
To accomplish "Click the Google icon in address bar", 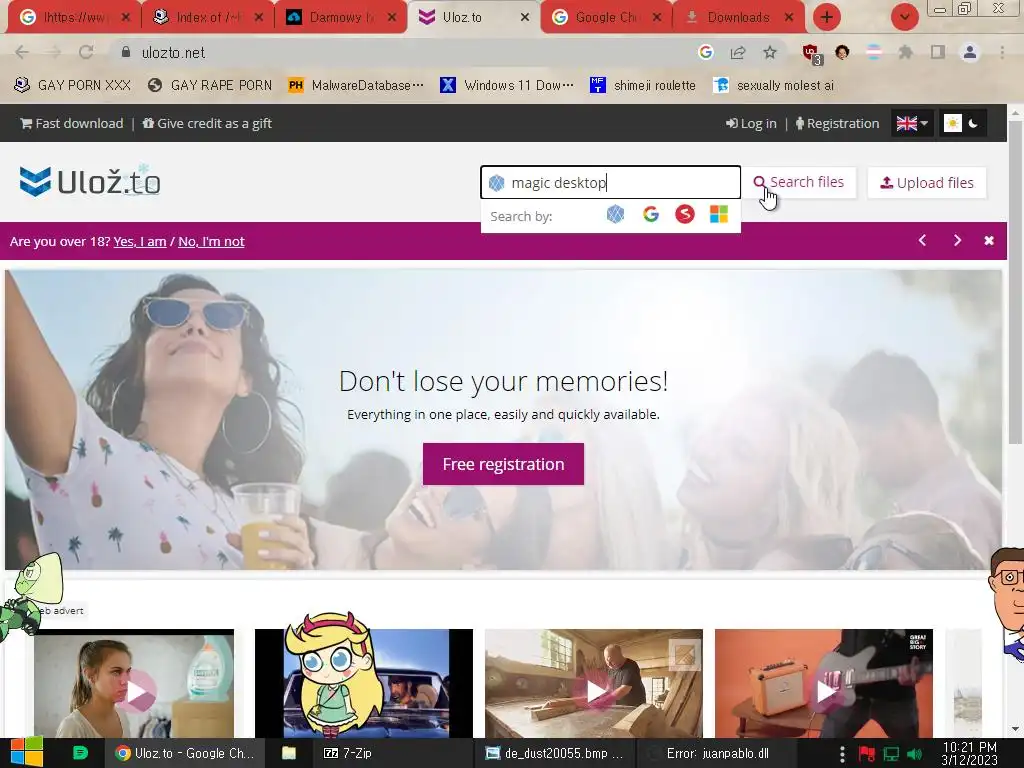I will tap(705, 52).
